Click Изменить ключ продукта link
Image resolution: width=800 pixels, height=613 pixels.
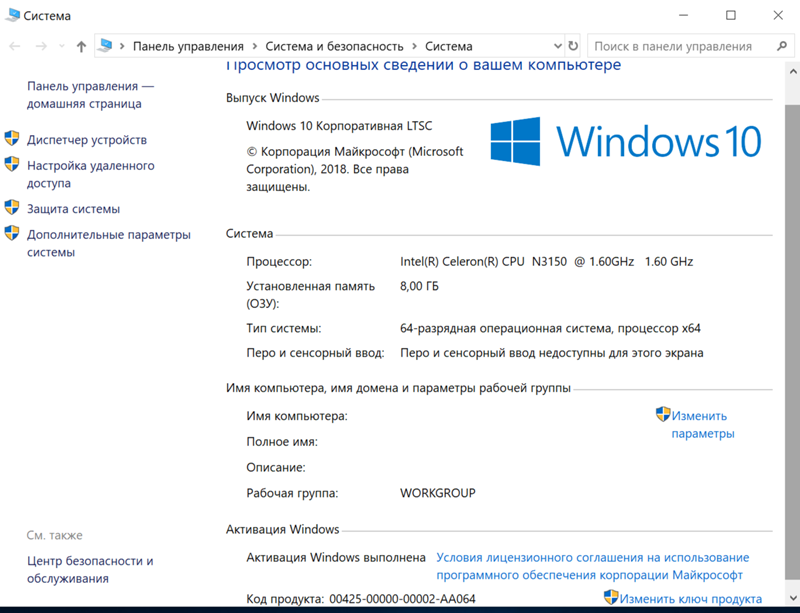(x=691, y=599)
